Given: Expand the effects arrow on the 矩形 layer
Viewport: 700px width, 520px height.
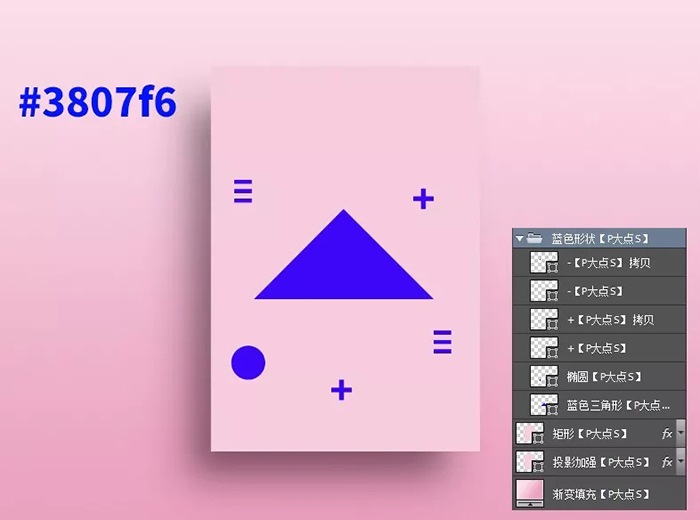Looking at the screenshot, I should pyautogui.click(x=681, y=433).
